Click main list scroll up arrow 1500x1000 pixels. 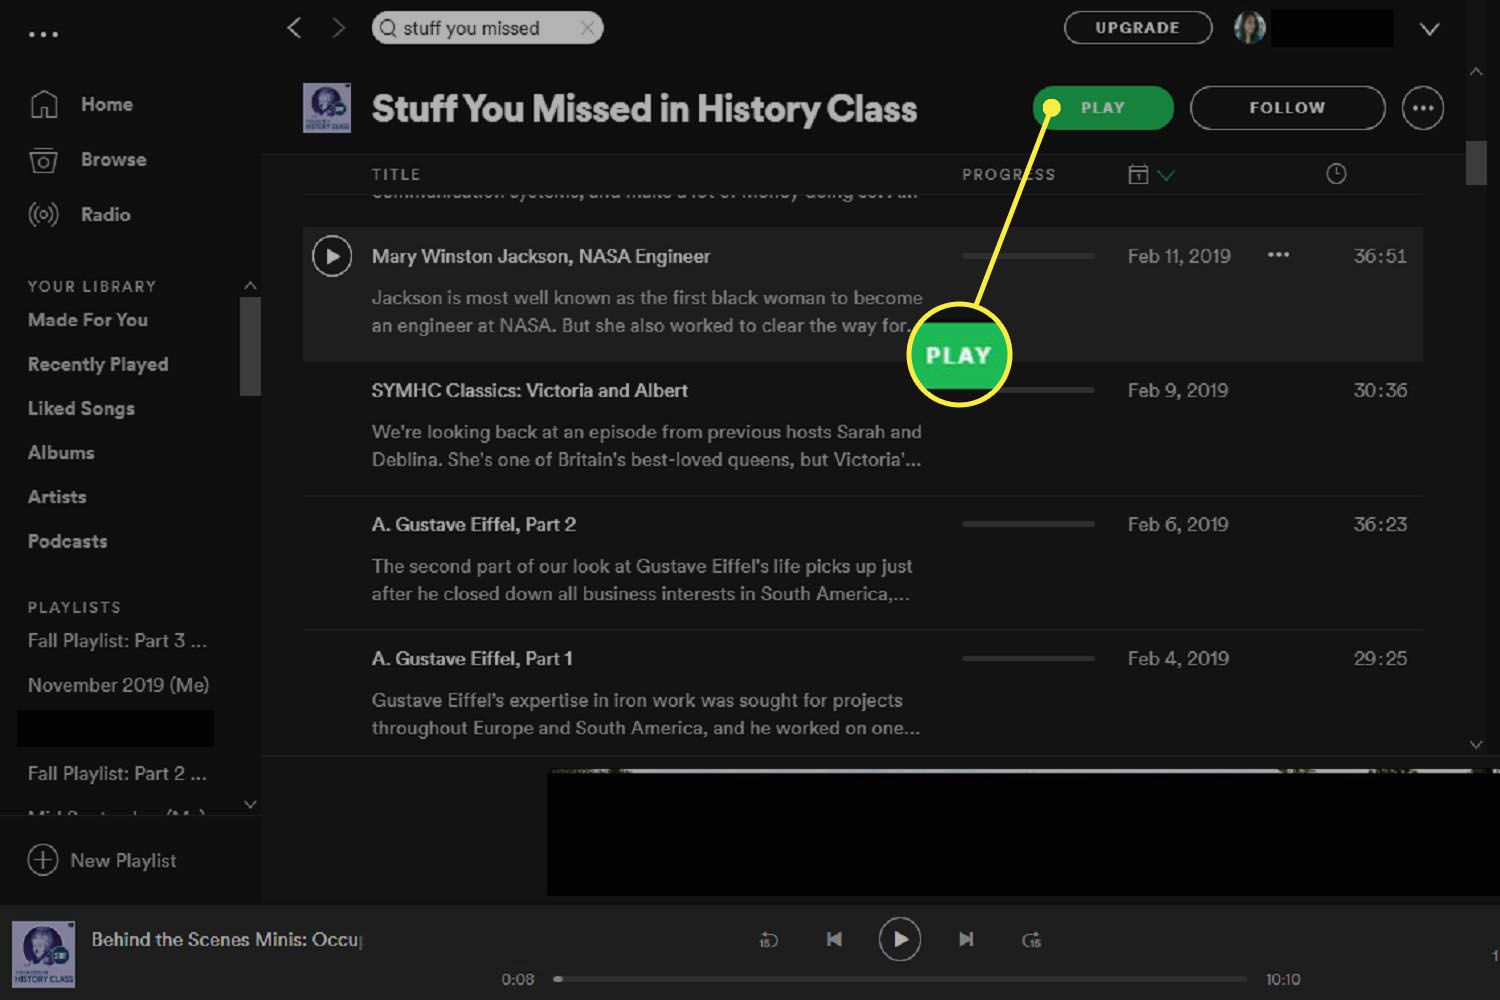tap(1476, 71)
